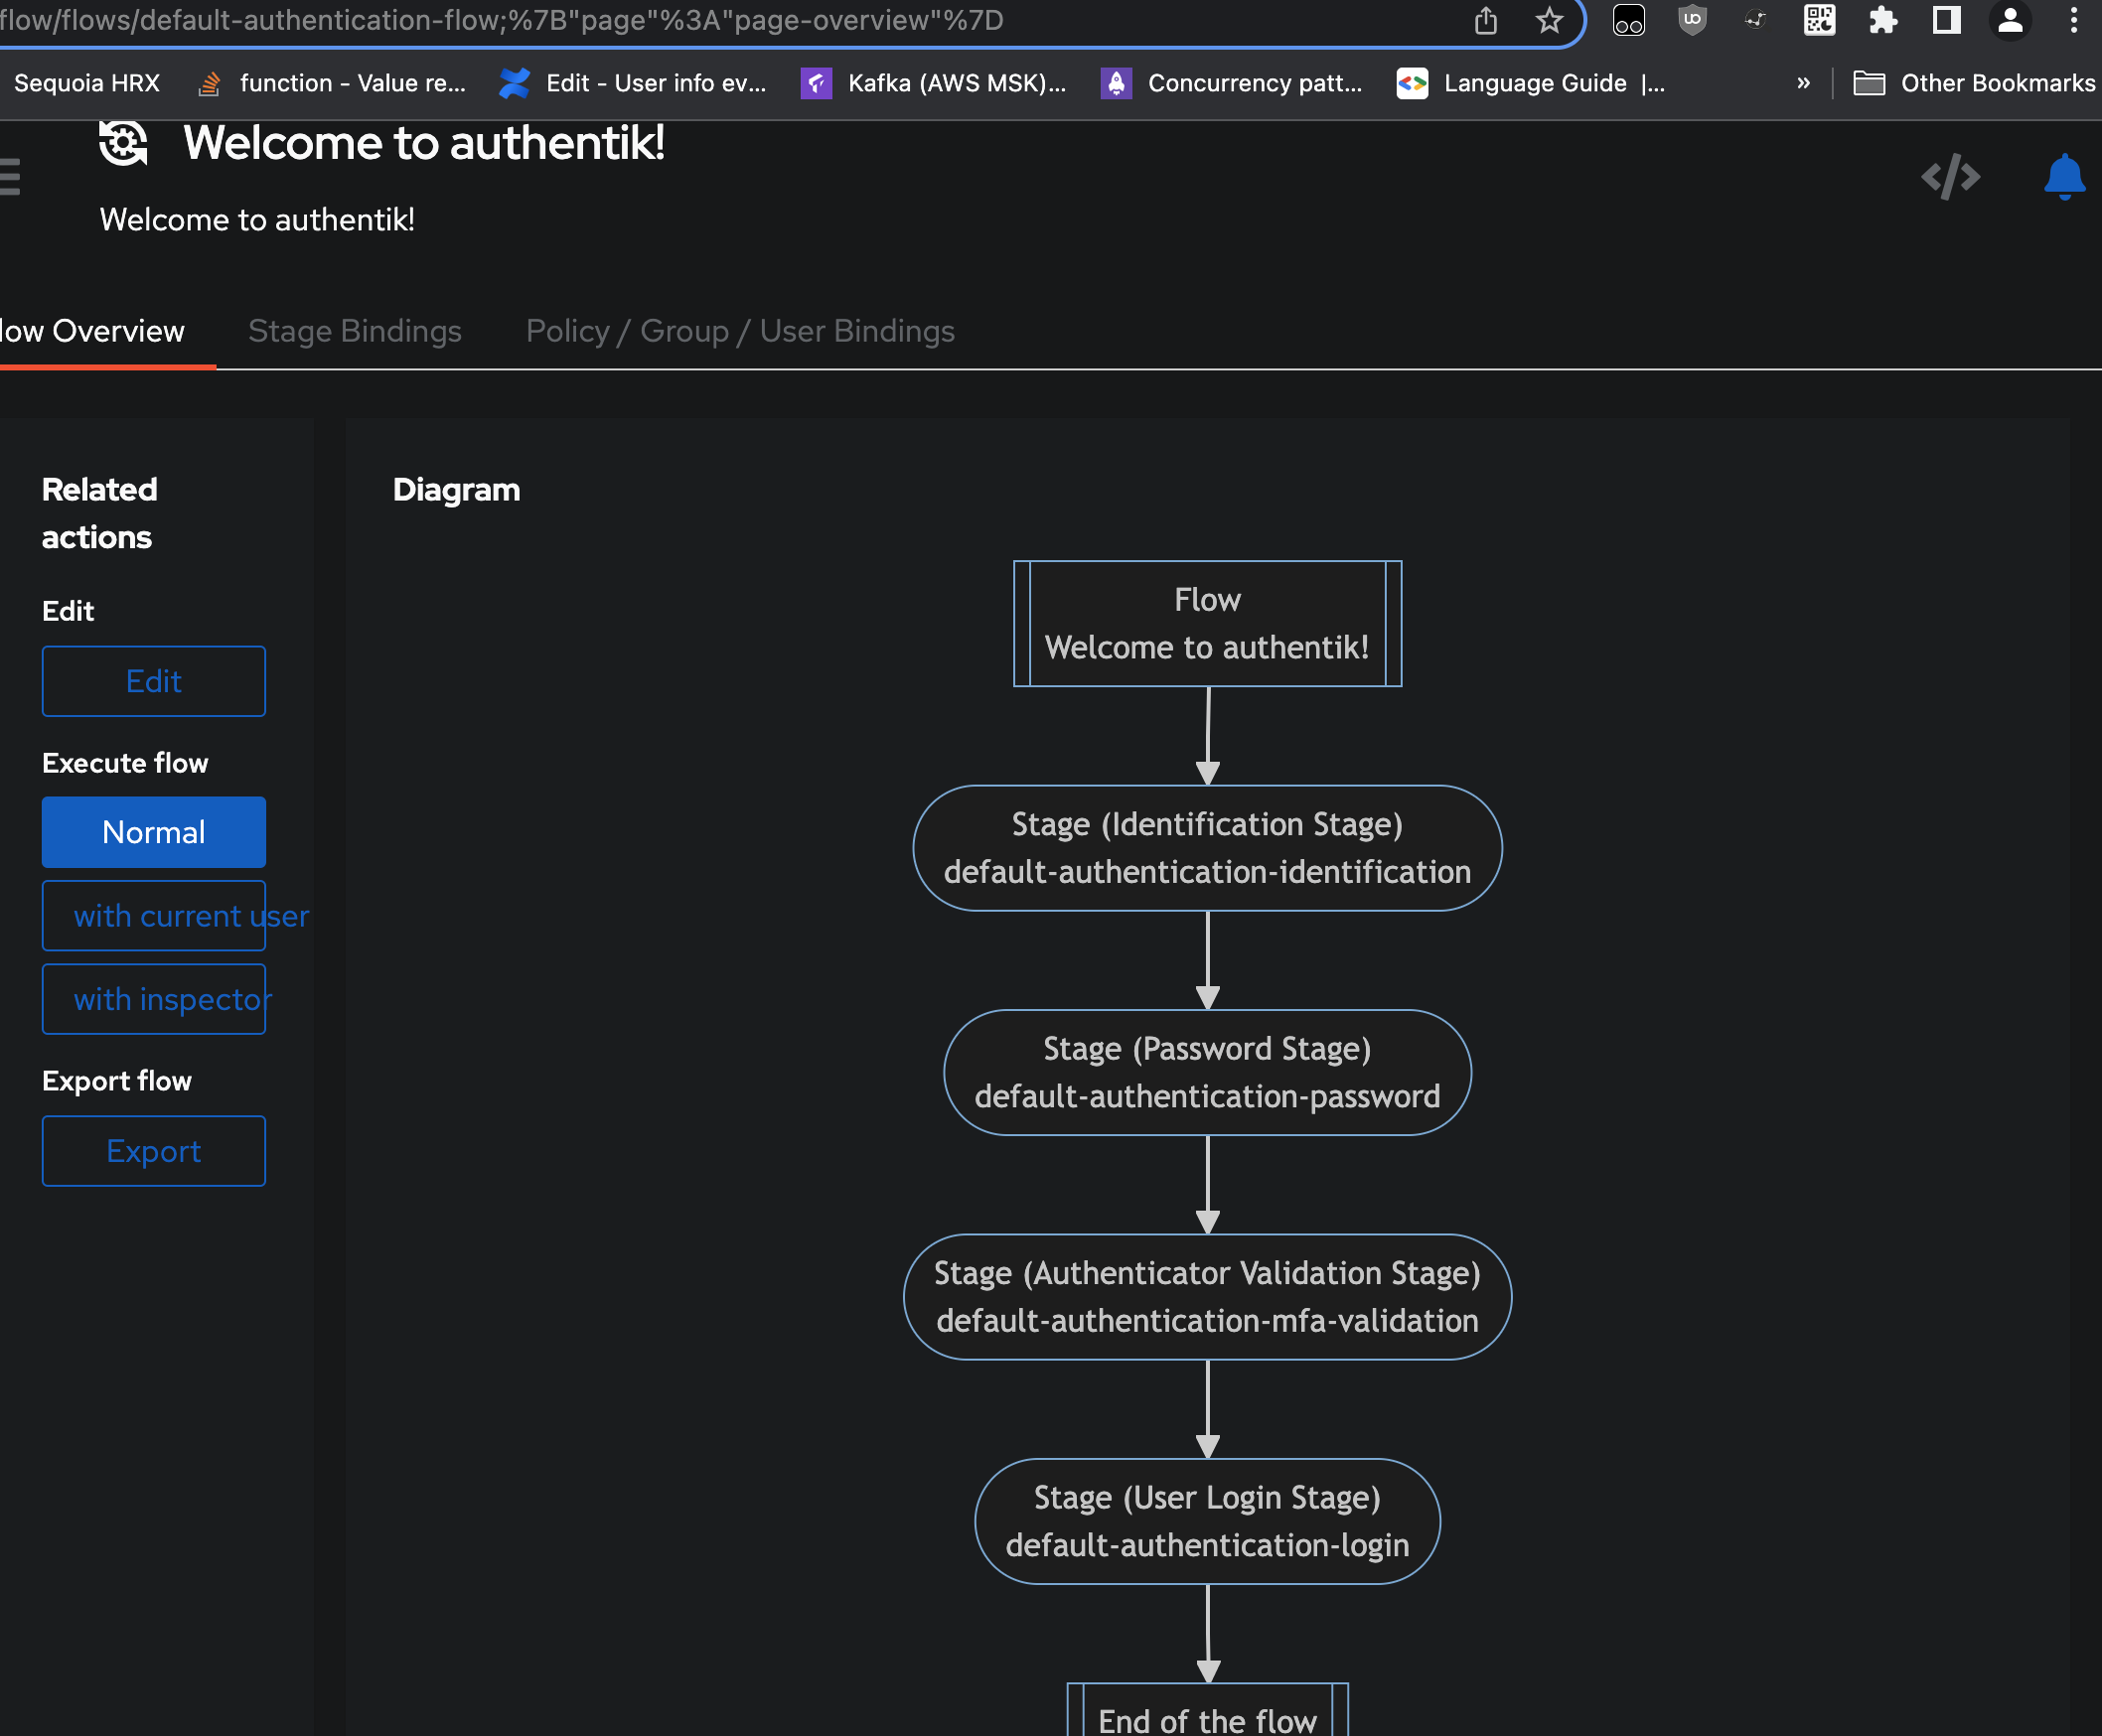The height and width of the screenshot is (1736, 2102).
Task: Open the extensions puzzle-piece icon
Action: (1884, 20)
